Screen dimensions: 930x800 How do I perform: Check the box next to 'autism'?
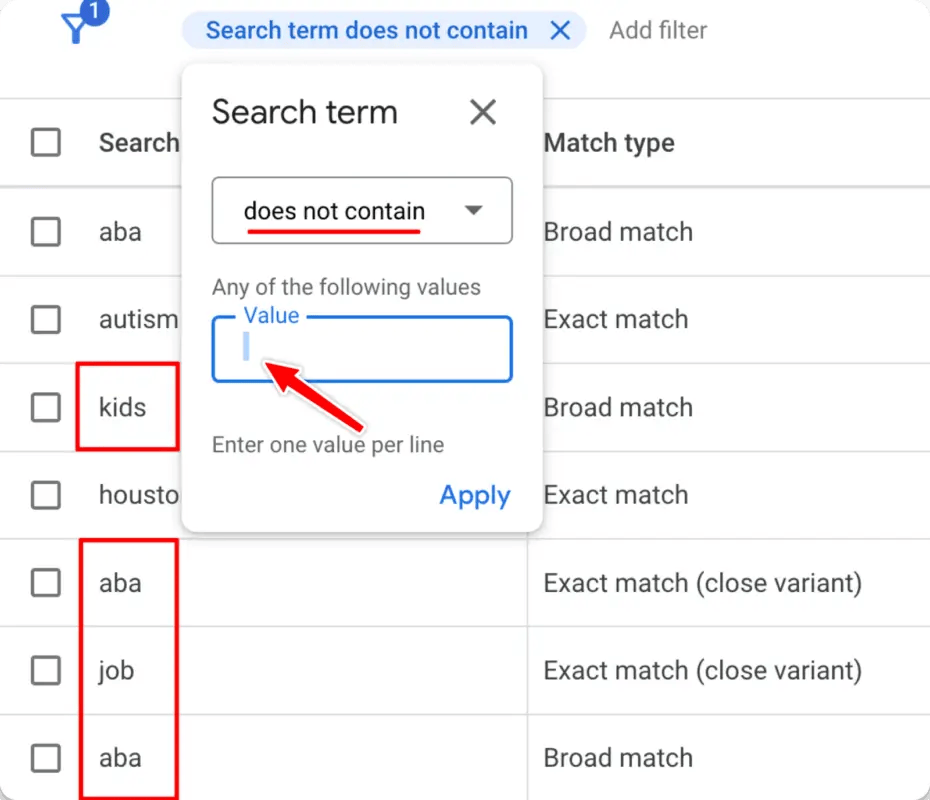click(46, 319)
